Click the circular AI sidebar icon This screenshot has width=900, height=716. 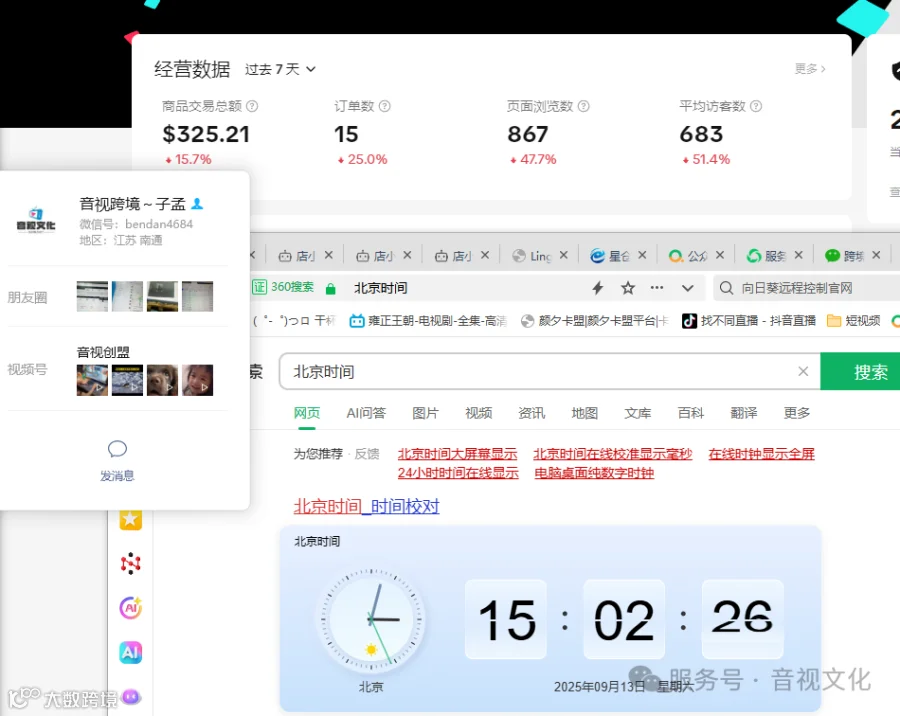(x=130, y=607)
